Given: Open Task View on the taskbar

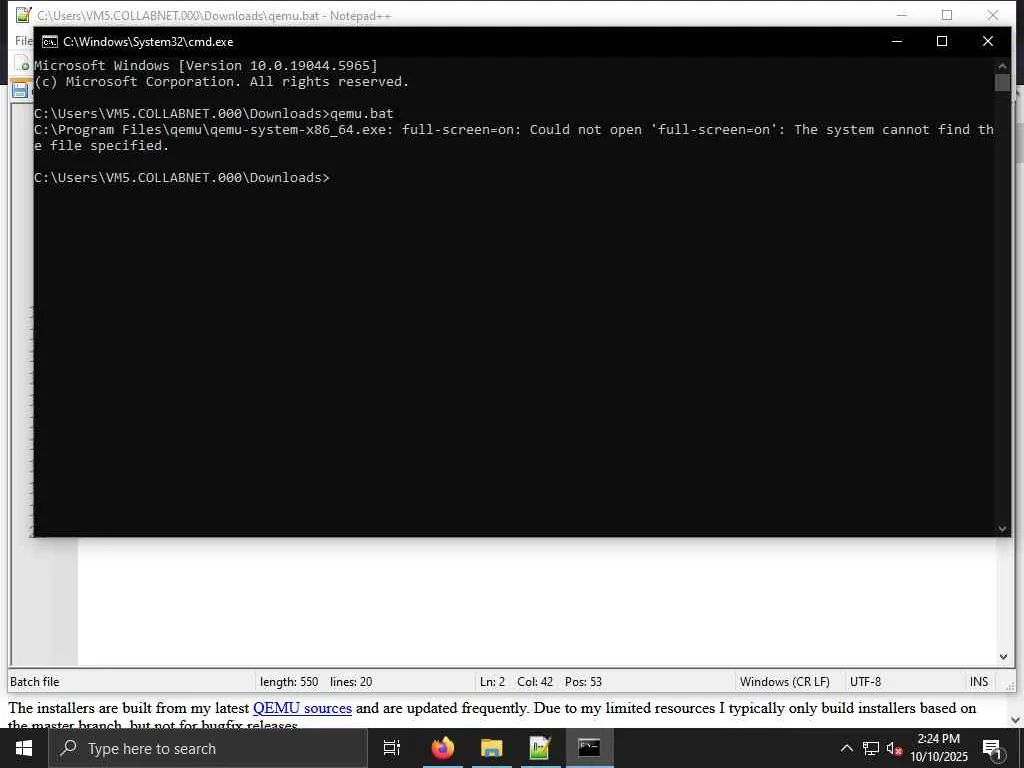Looking at the screenshot, I should pyautogui.click(x=391, y=748).
